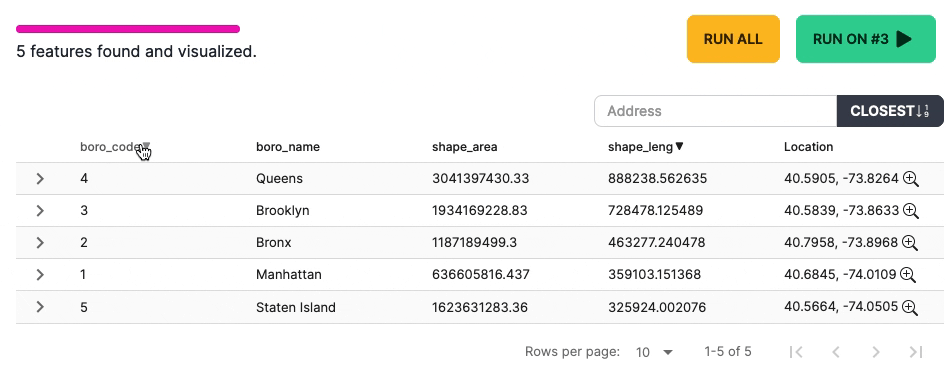Expand the Manhattan row details

(40, 274)
